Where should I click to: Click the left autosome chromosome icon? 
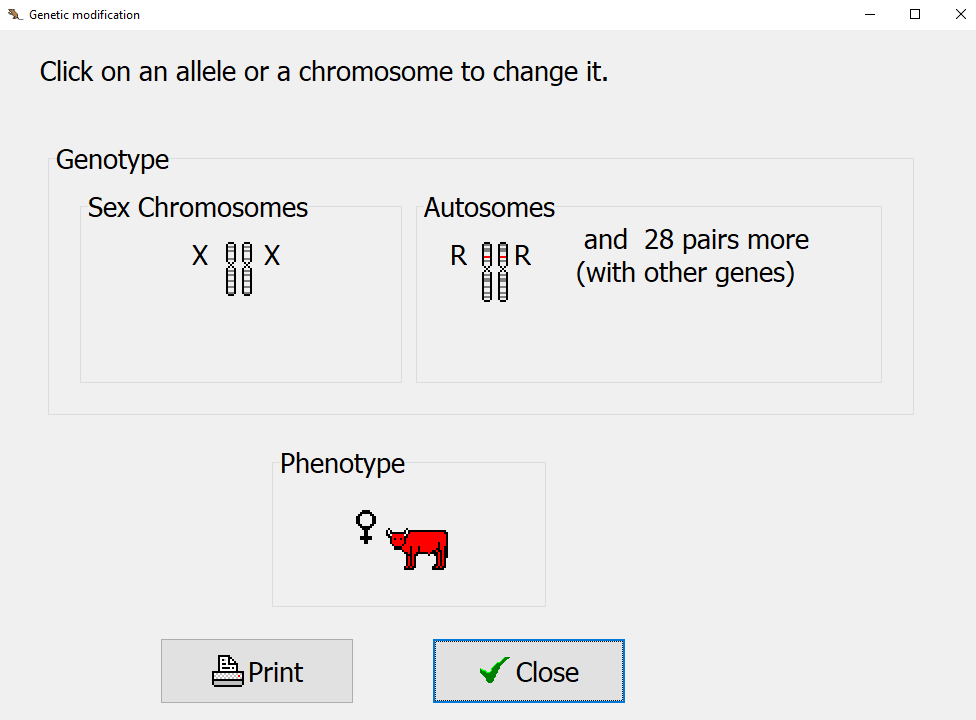(x=488, y=272)
